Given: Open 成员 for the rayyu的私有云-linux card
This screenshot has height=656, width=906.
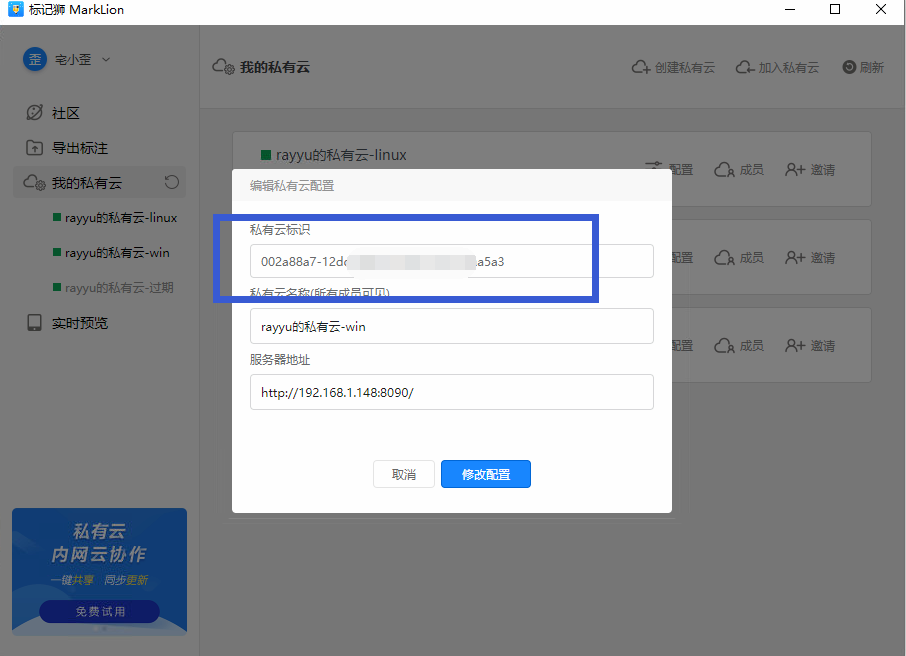Looking at the screenshot, I should tap(739, 170).
